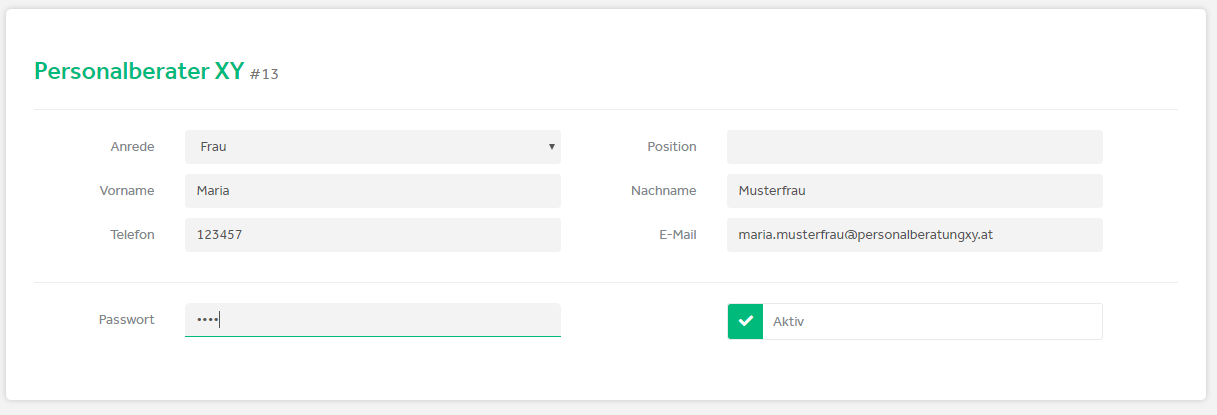
Task: Click the Telefon field showing 123457
Action: tap(373, 235)
